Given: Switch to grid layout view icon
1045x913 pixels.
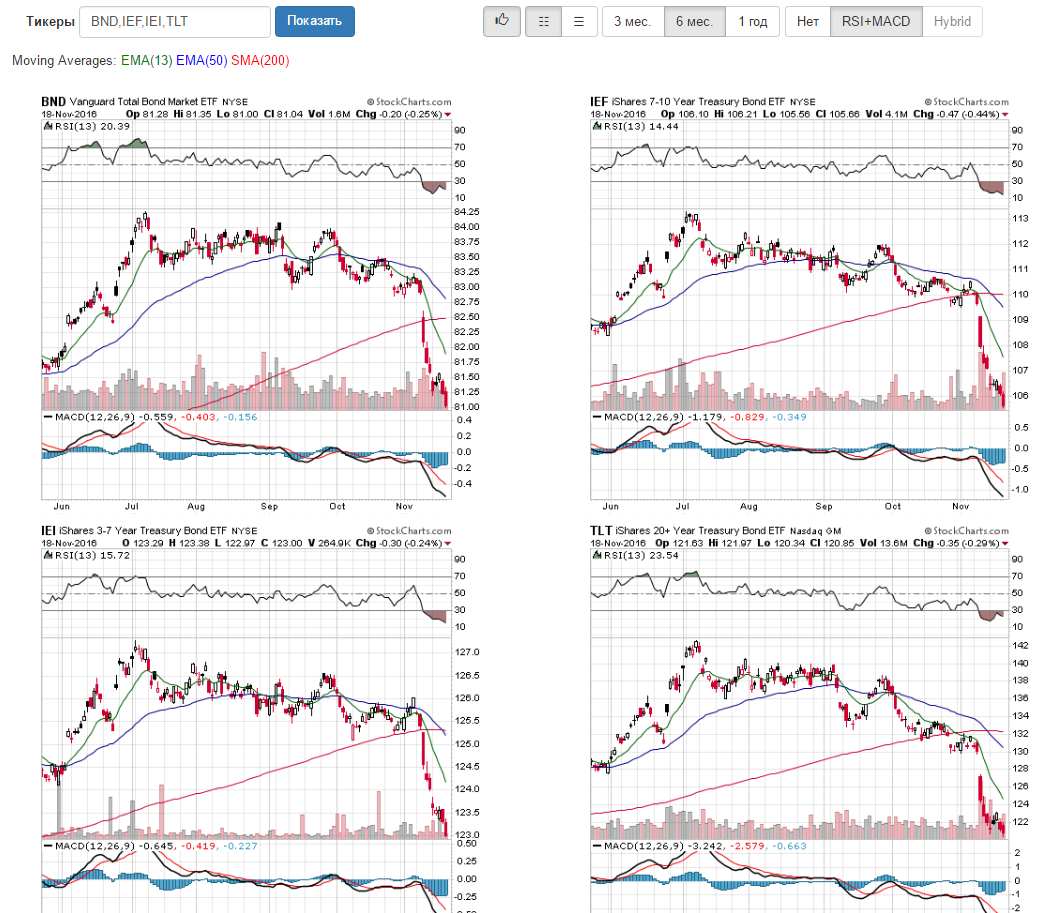Looking at the screenshot, I should [x=543, y=21].
